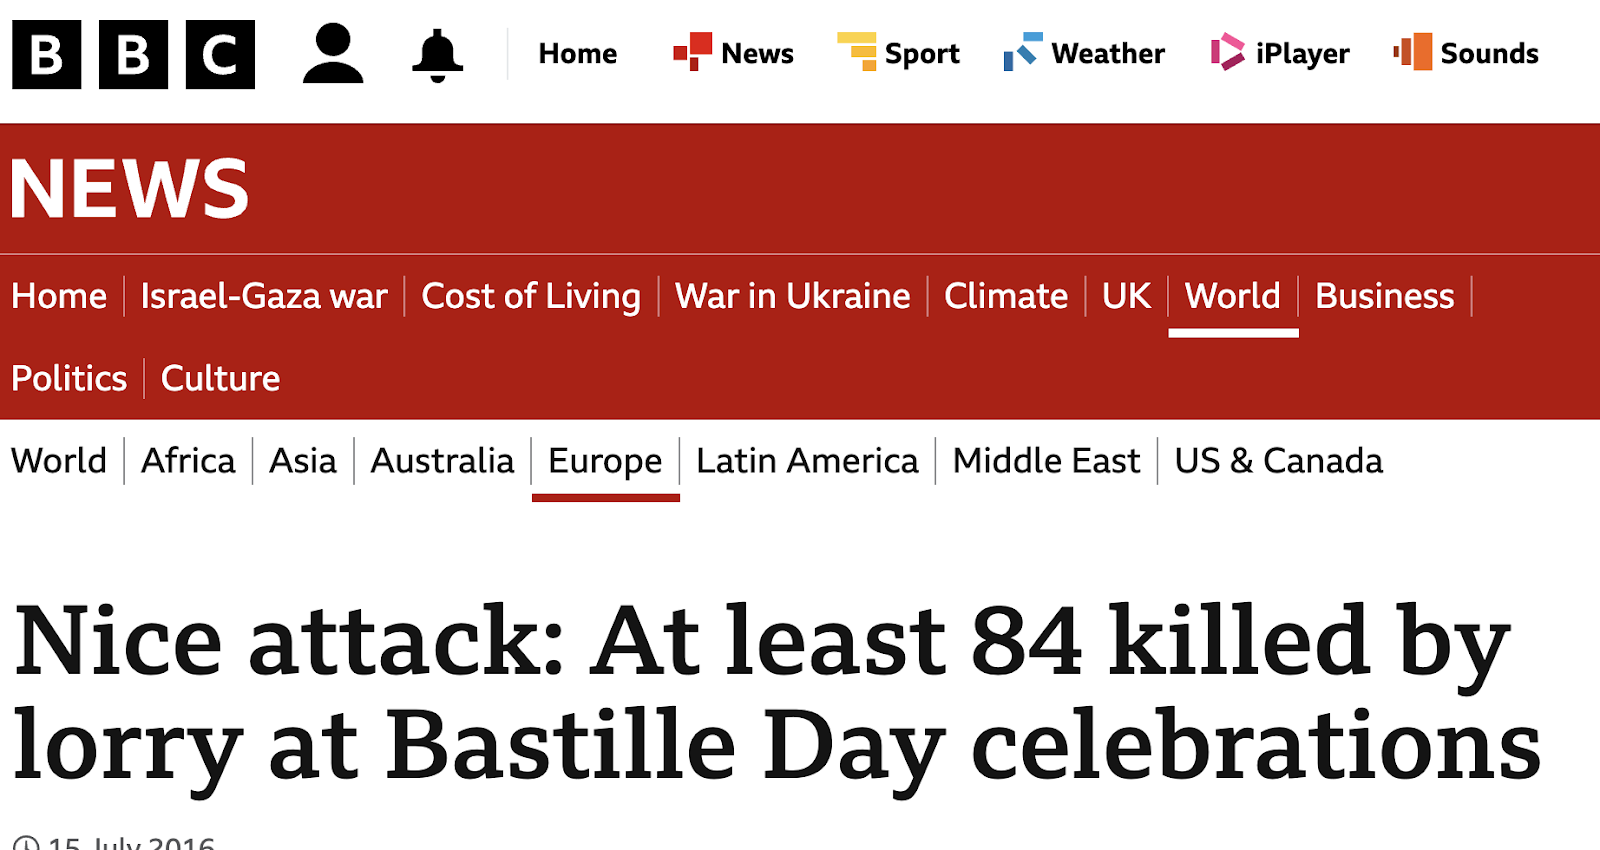Open the account profile icon
1600x850 pixels.
333,55
